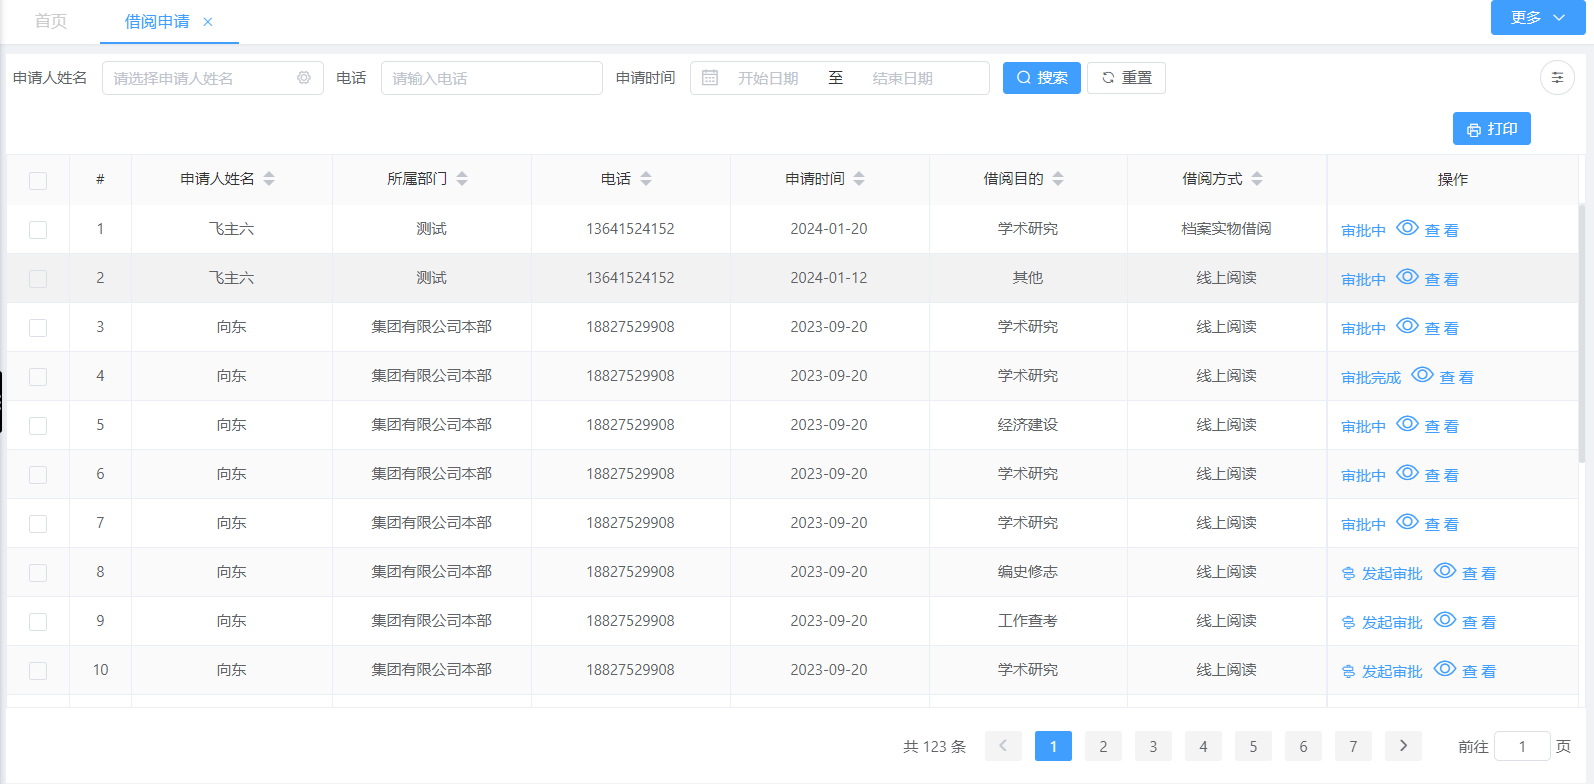Check the row 5 checkbox
Screen dimensions: 1594x784
click(38, 426)
